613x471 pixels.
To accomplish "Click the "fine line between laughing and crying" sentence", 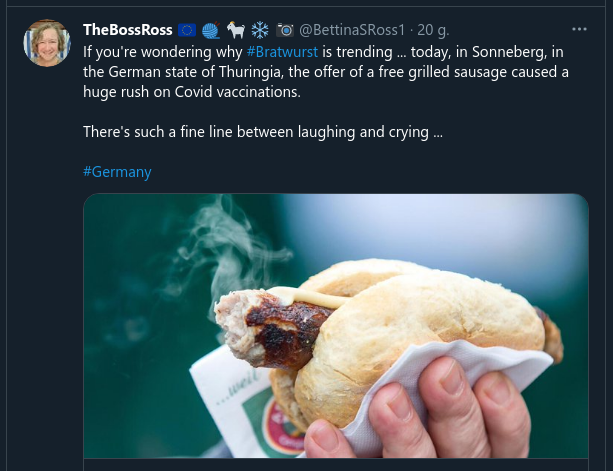I will (262, 132).
